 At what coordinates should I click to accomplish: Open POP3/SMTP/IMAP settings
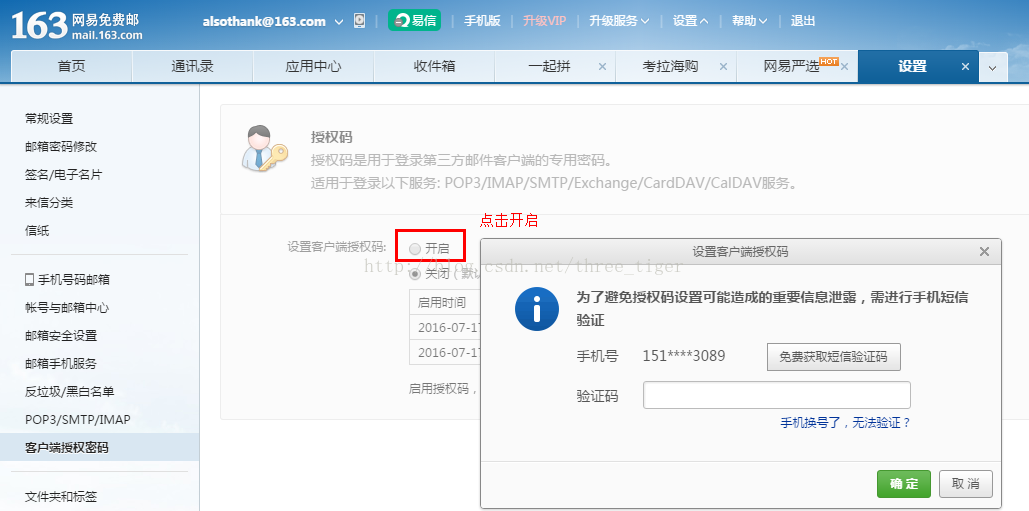tap(77, 419)
